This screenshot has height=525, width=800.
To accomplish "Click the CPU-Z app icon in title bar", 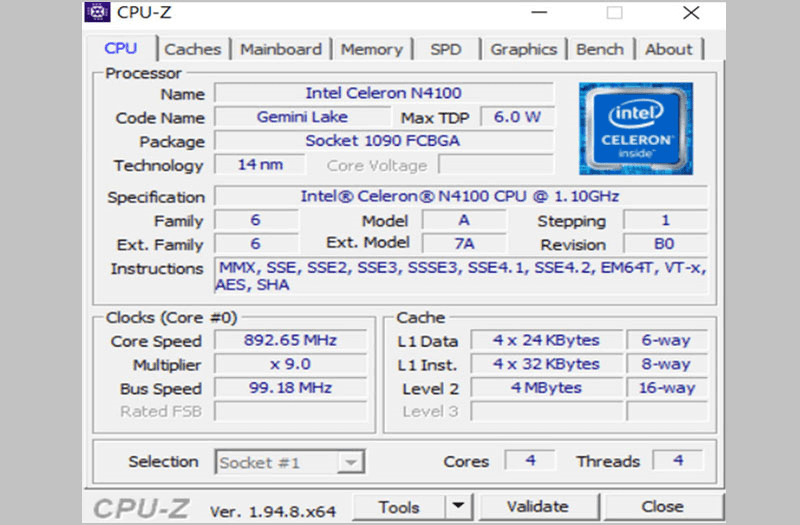I will [x=98, y=13].
